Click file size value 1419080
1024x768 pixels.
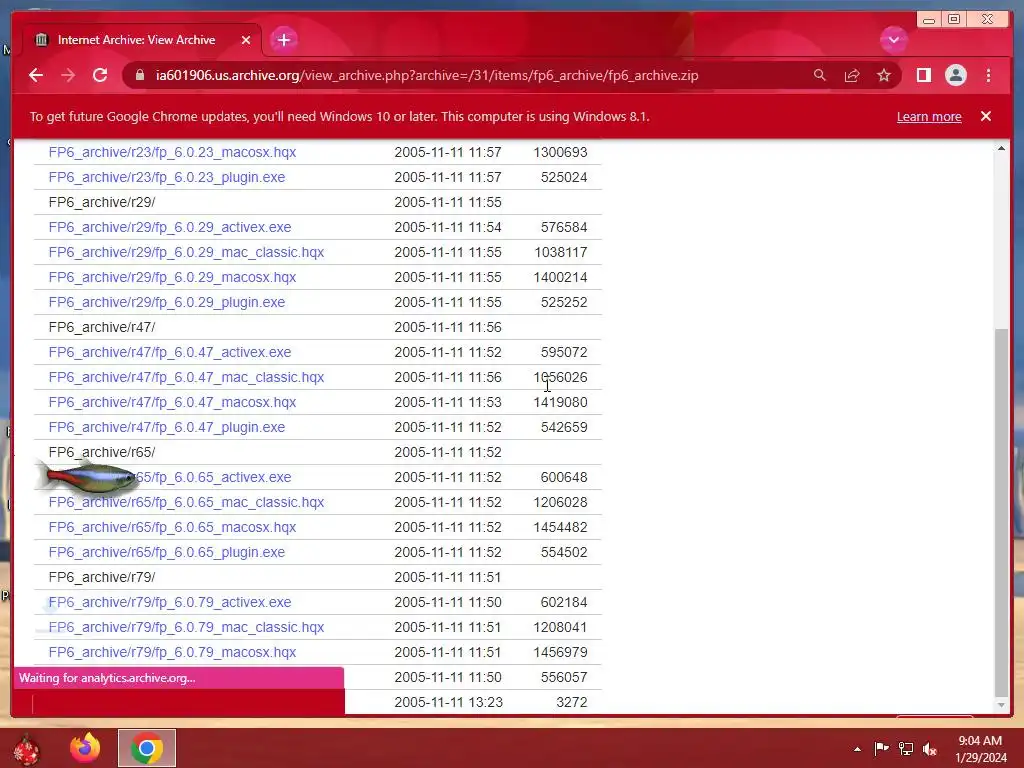[560, 402]
